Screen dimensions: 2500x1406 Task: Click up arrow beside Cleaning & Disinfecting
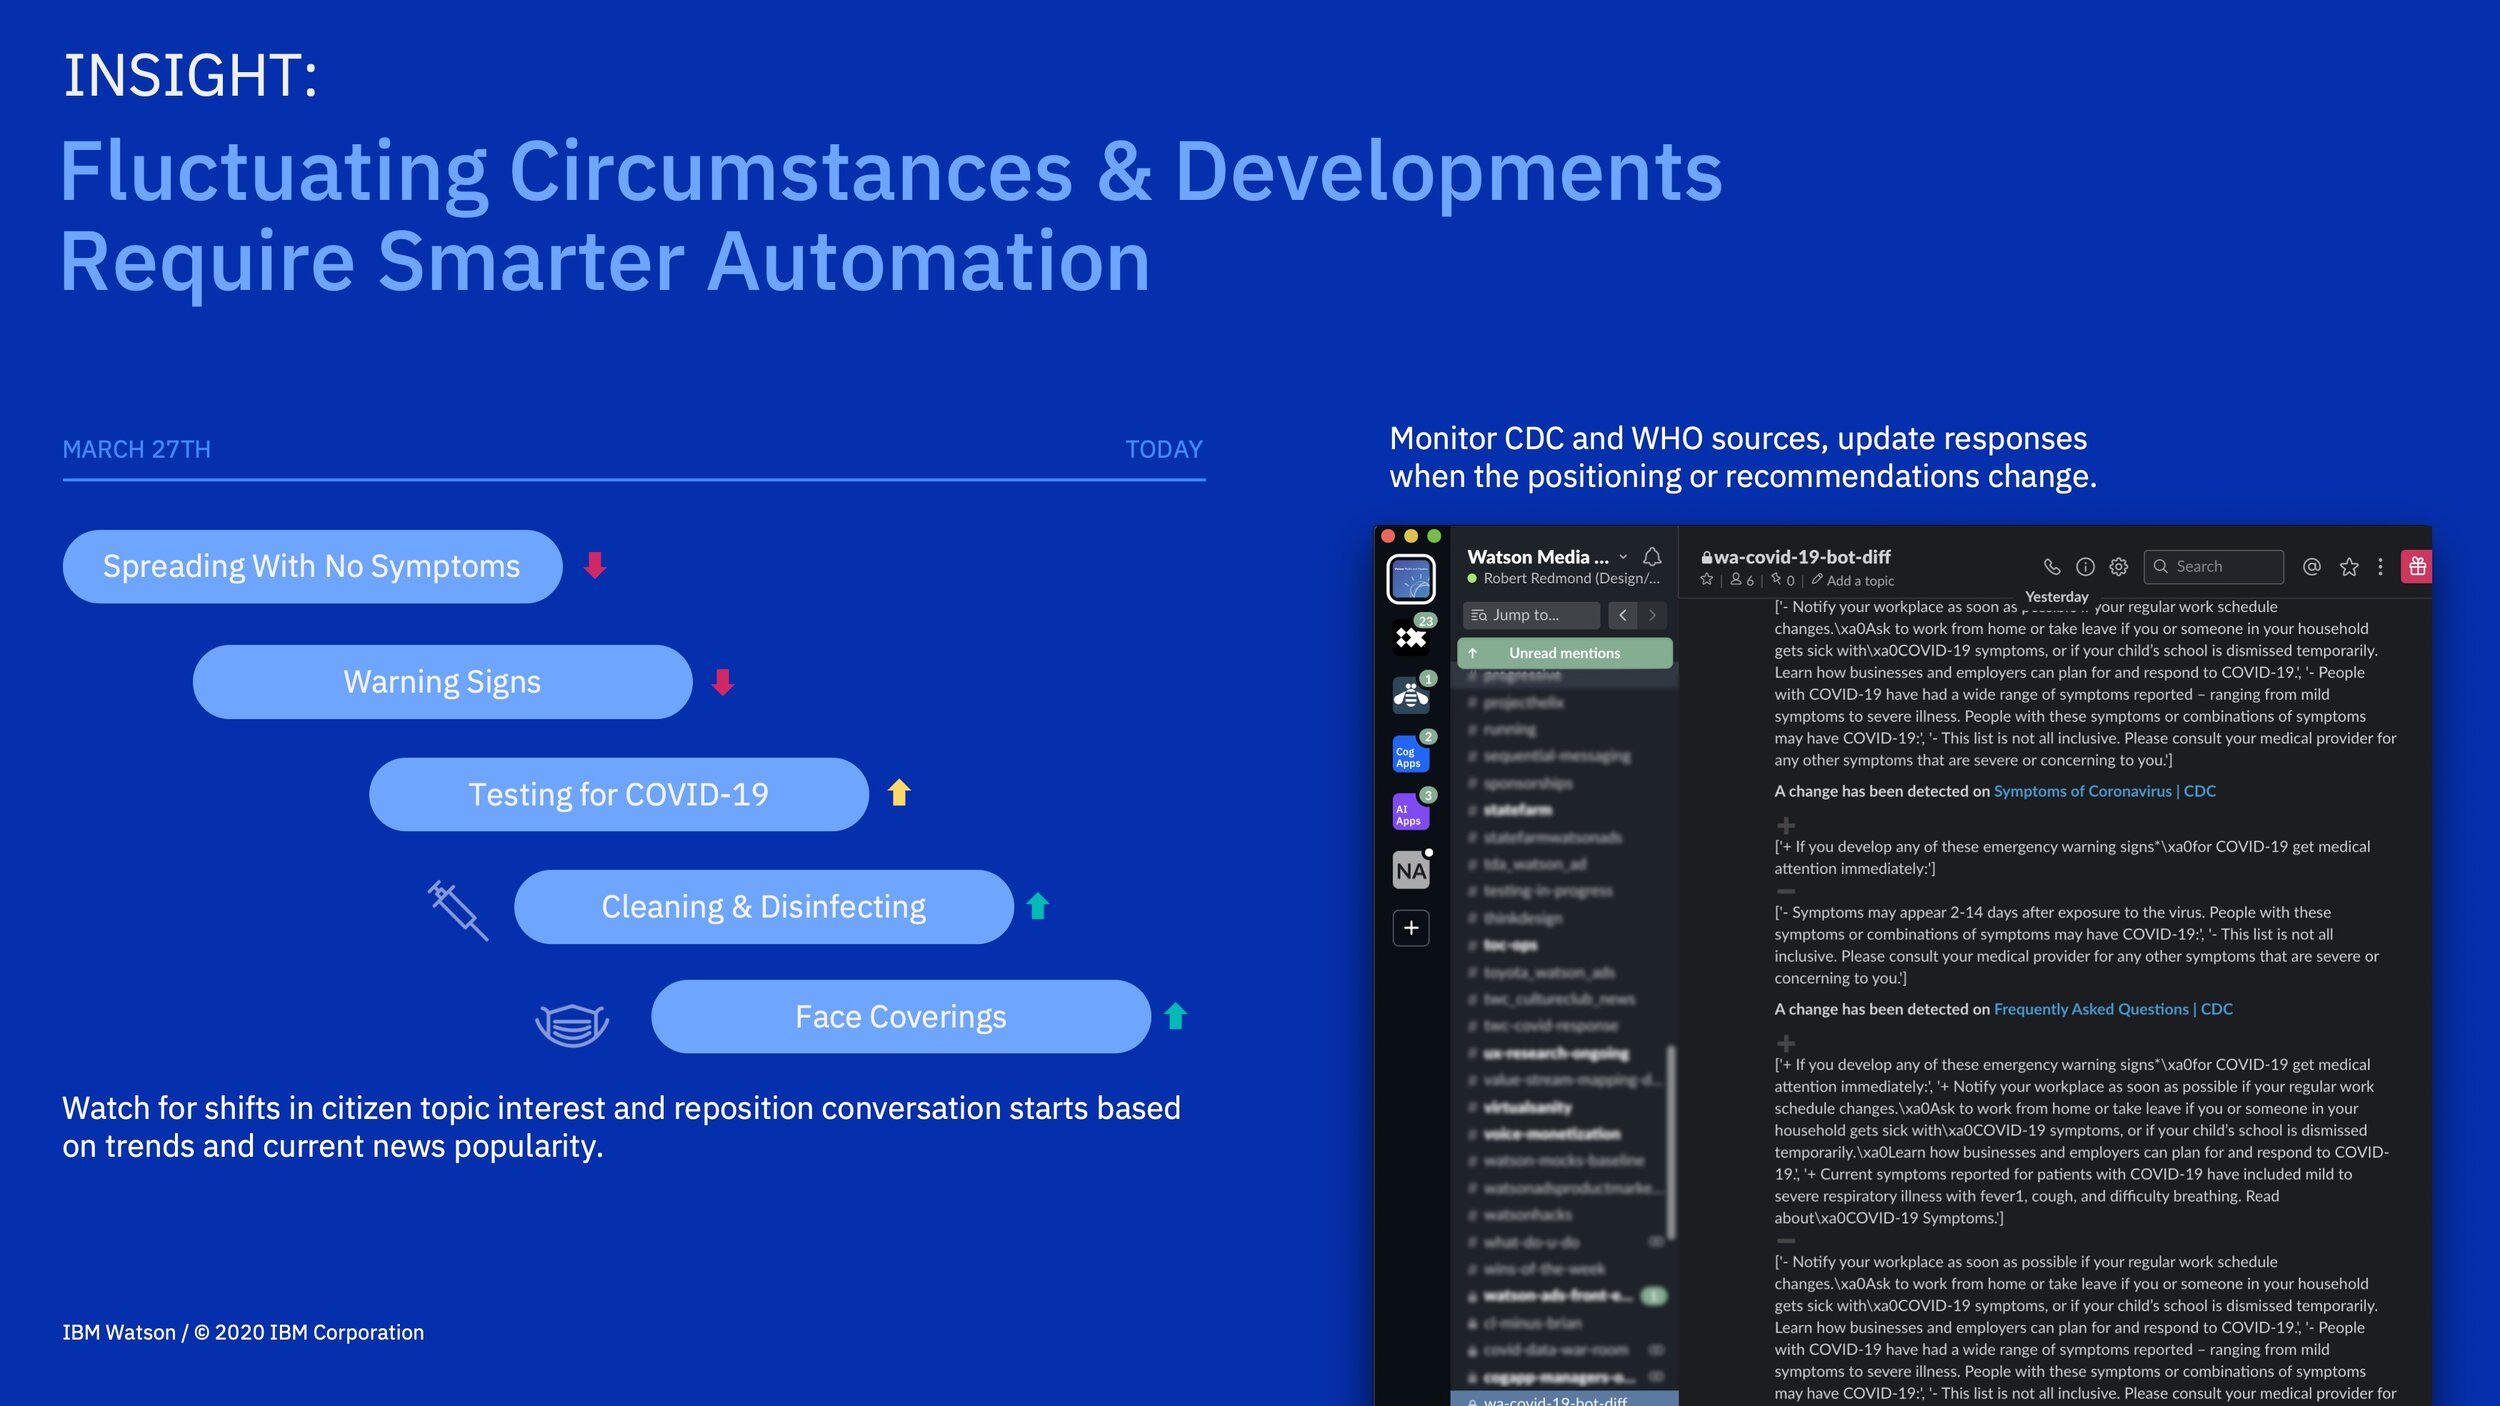[x=1038, y=906]
